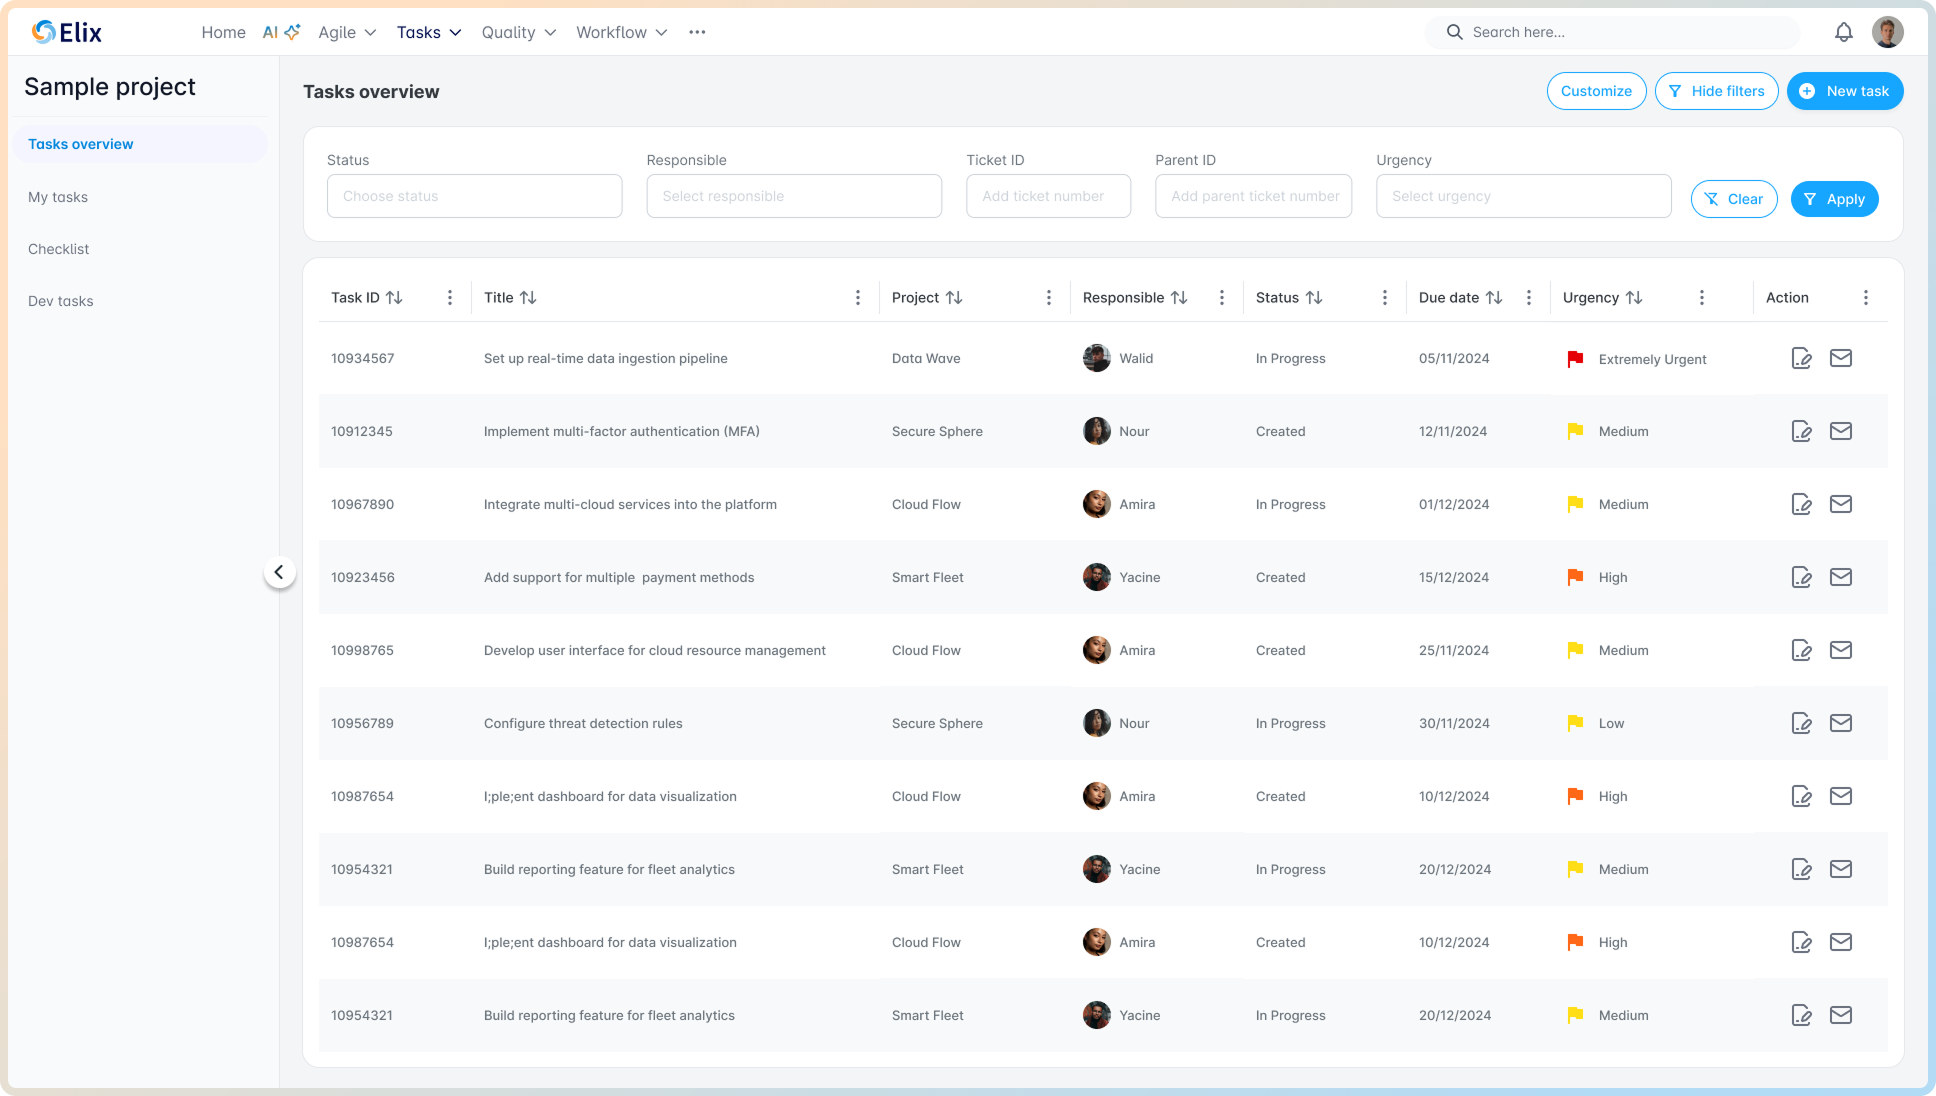Open the three-dot menu in the top navigation

697,31
